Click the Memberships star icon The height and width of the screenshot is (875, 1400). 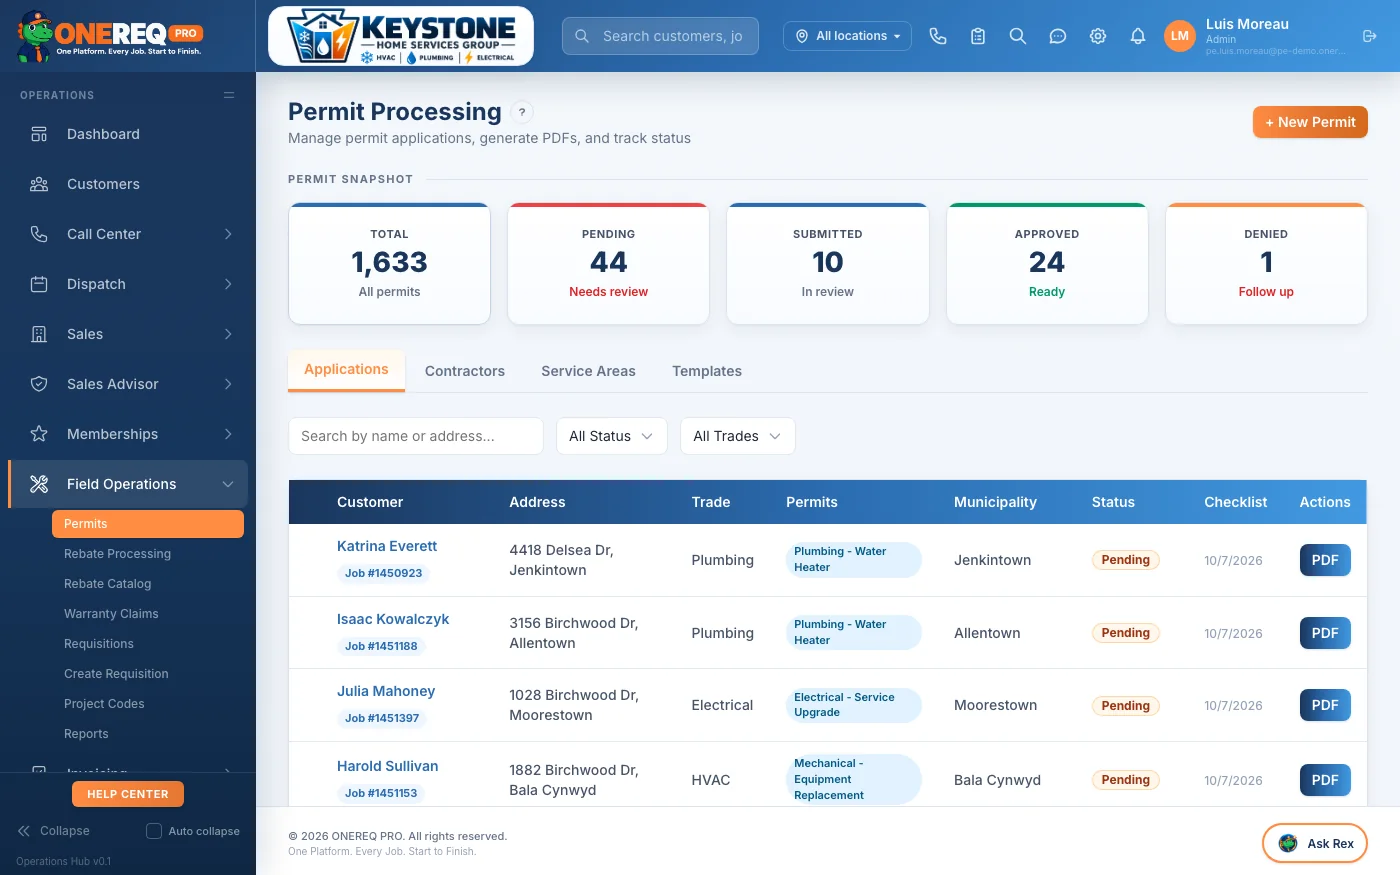pyautogui.click(x=39, y=434)
